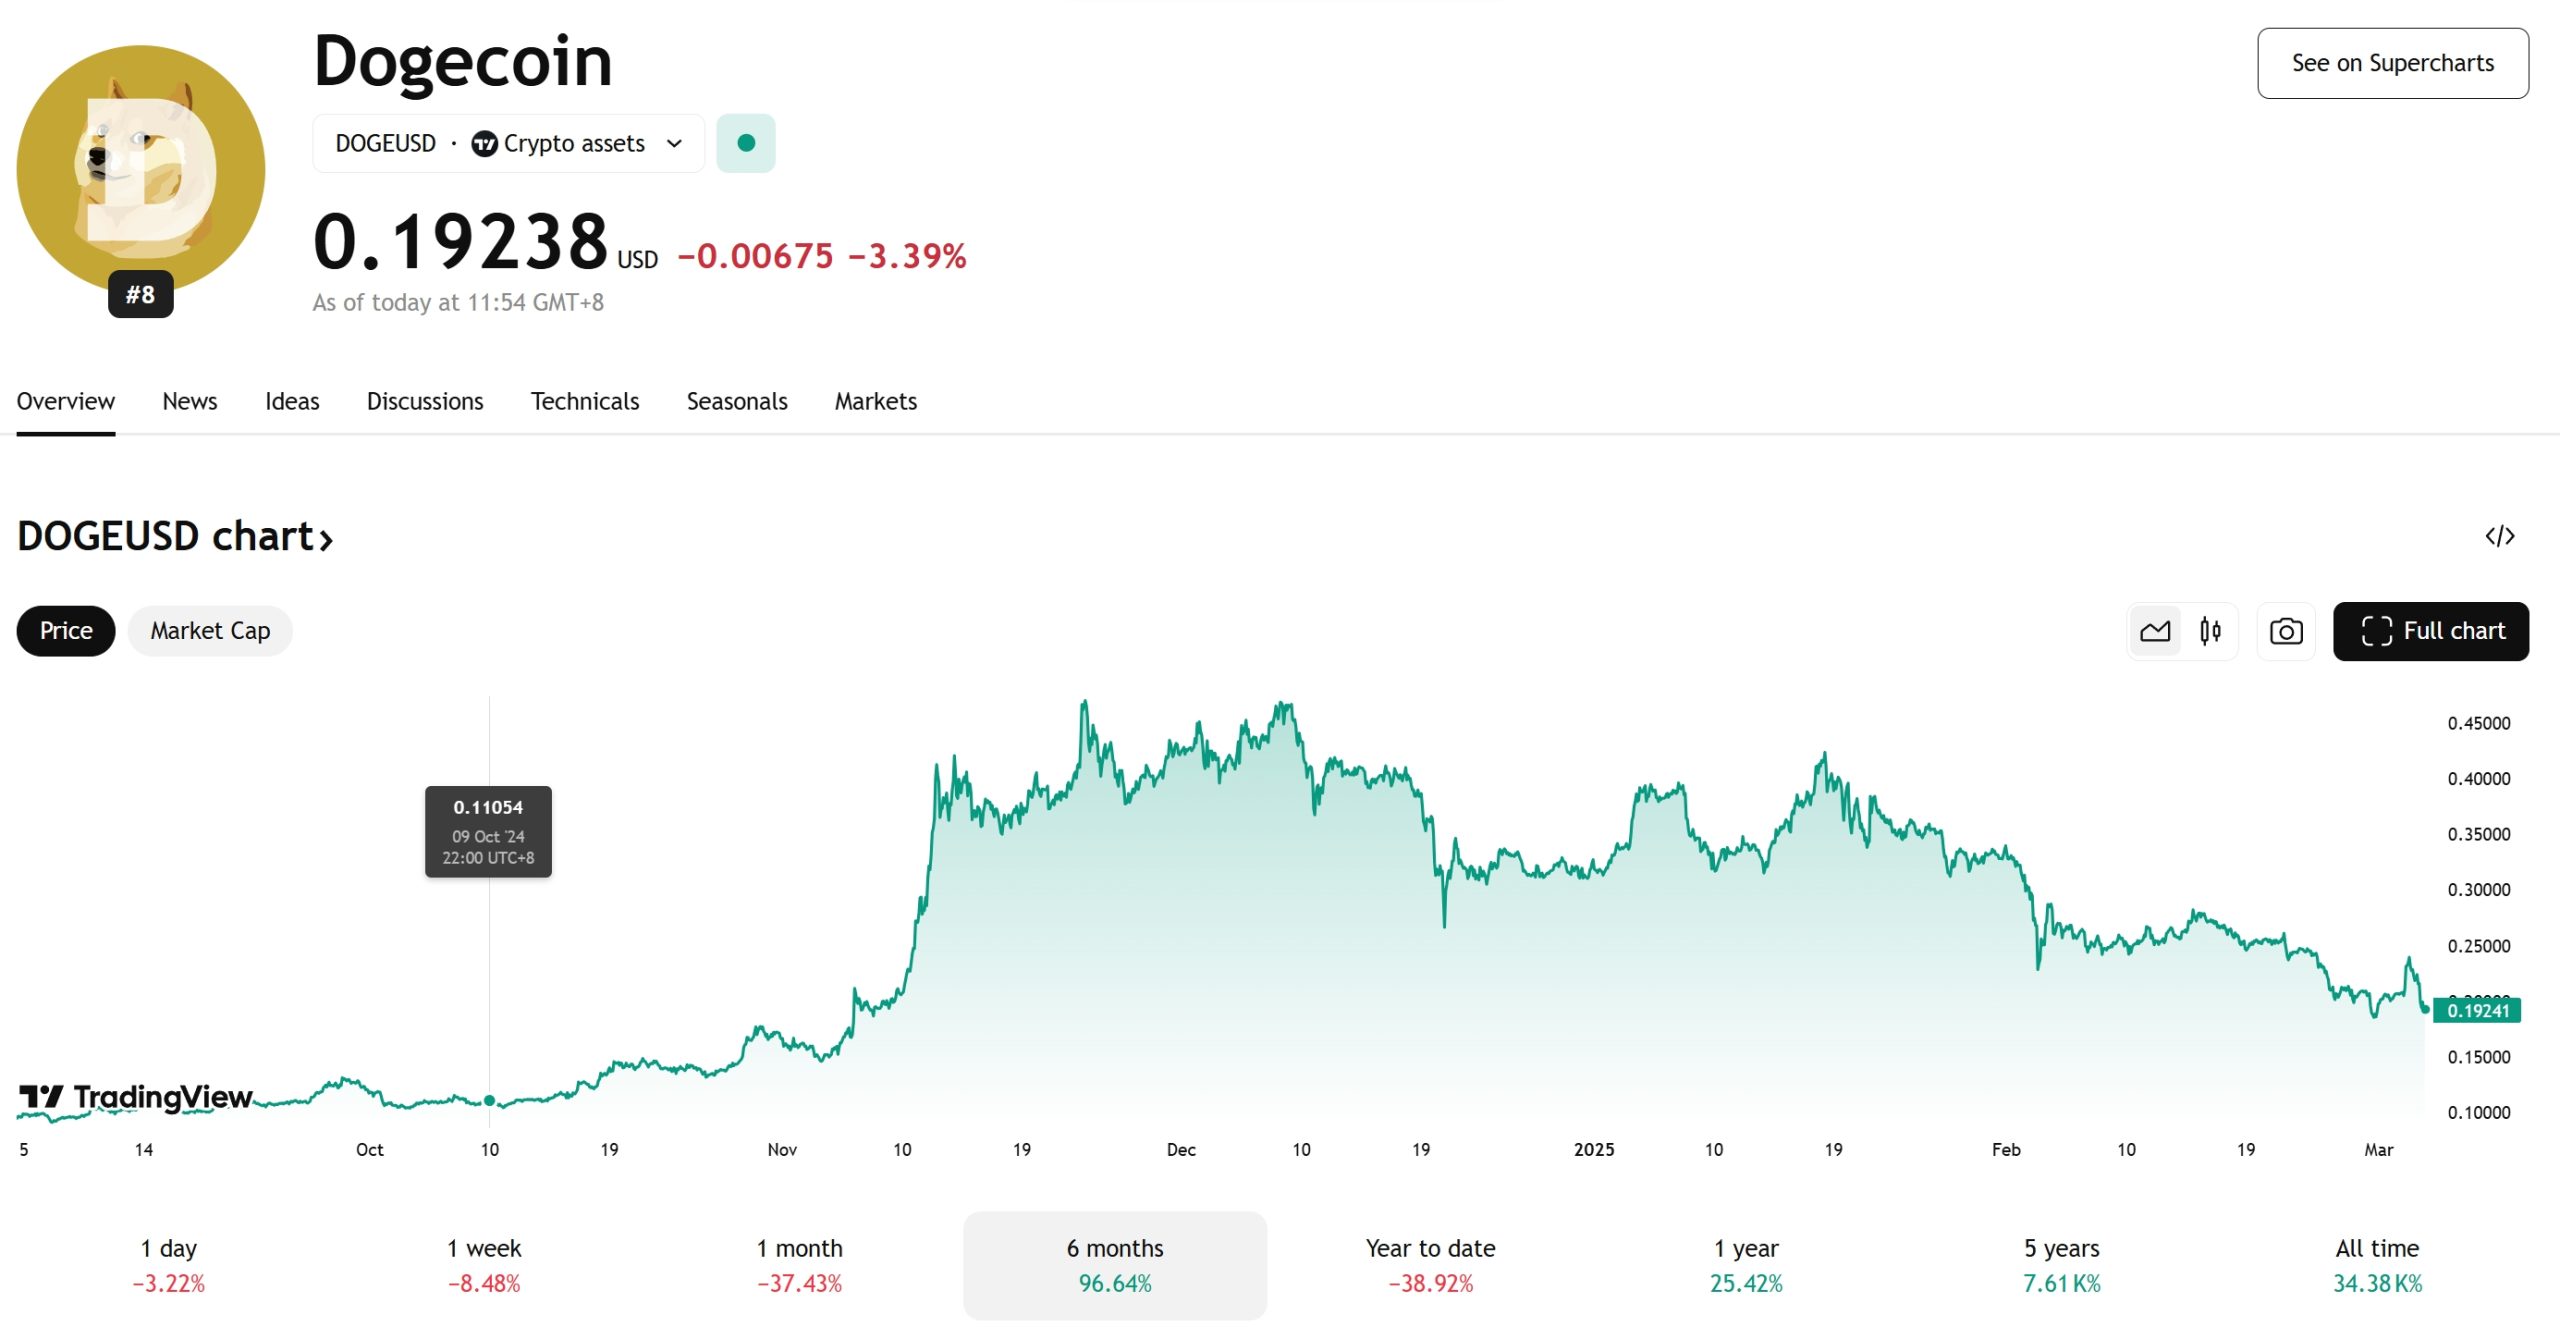The image size is (2560, 1327).
Task: Click the Dogecoin coin logo
Action: [141, 169]
